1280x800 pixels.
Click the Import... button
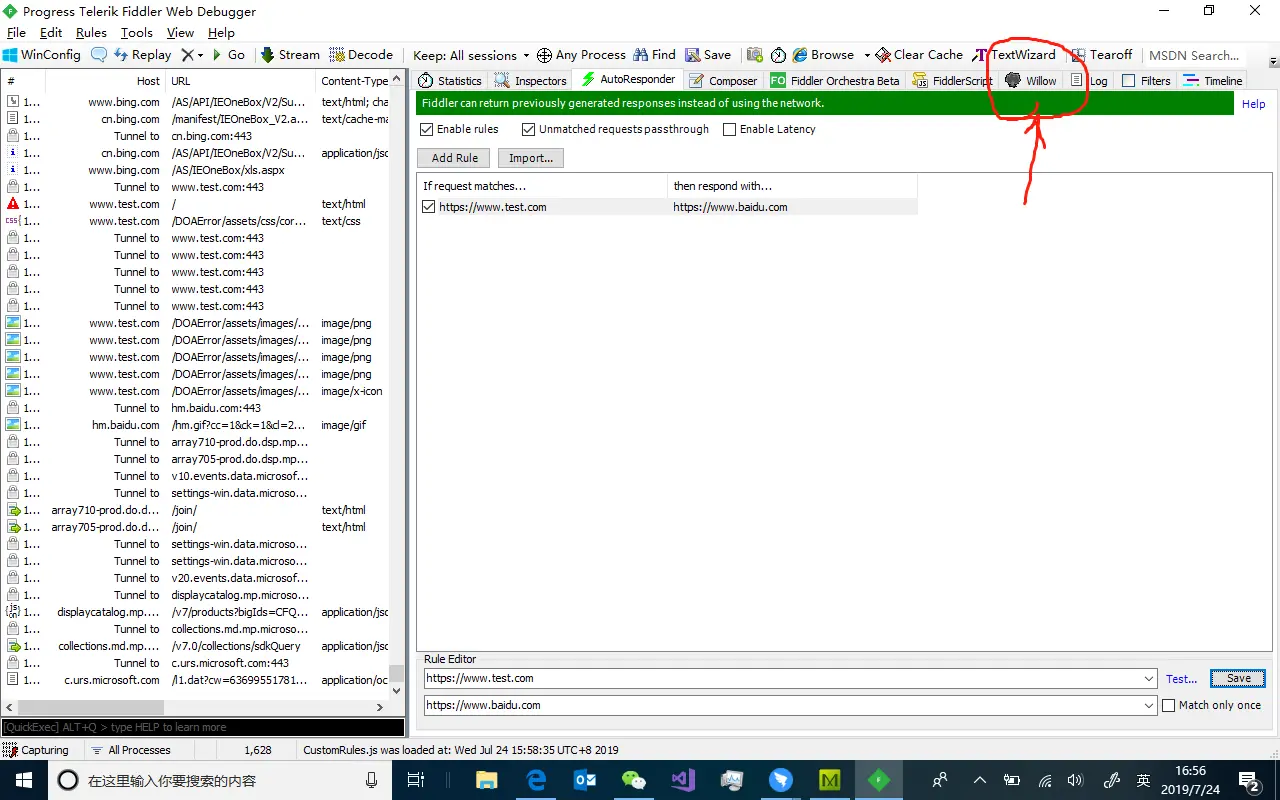(531, 158)
